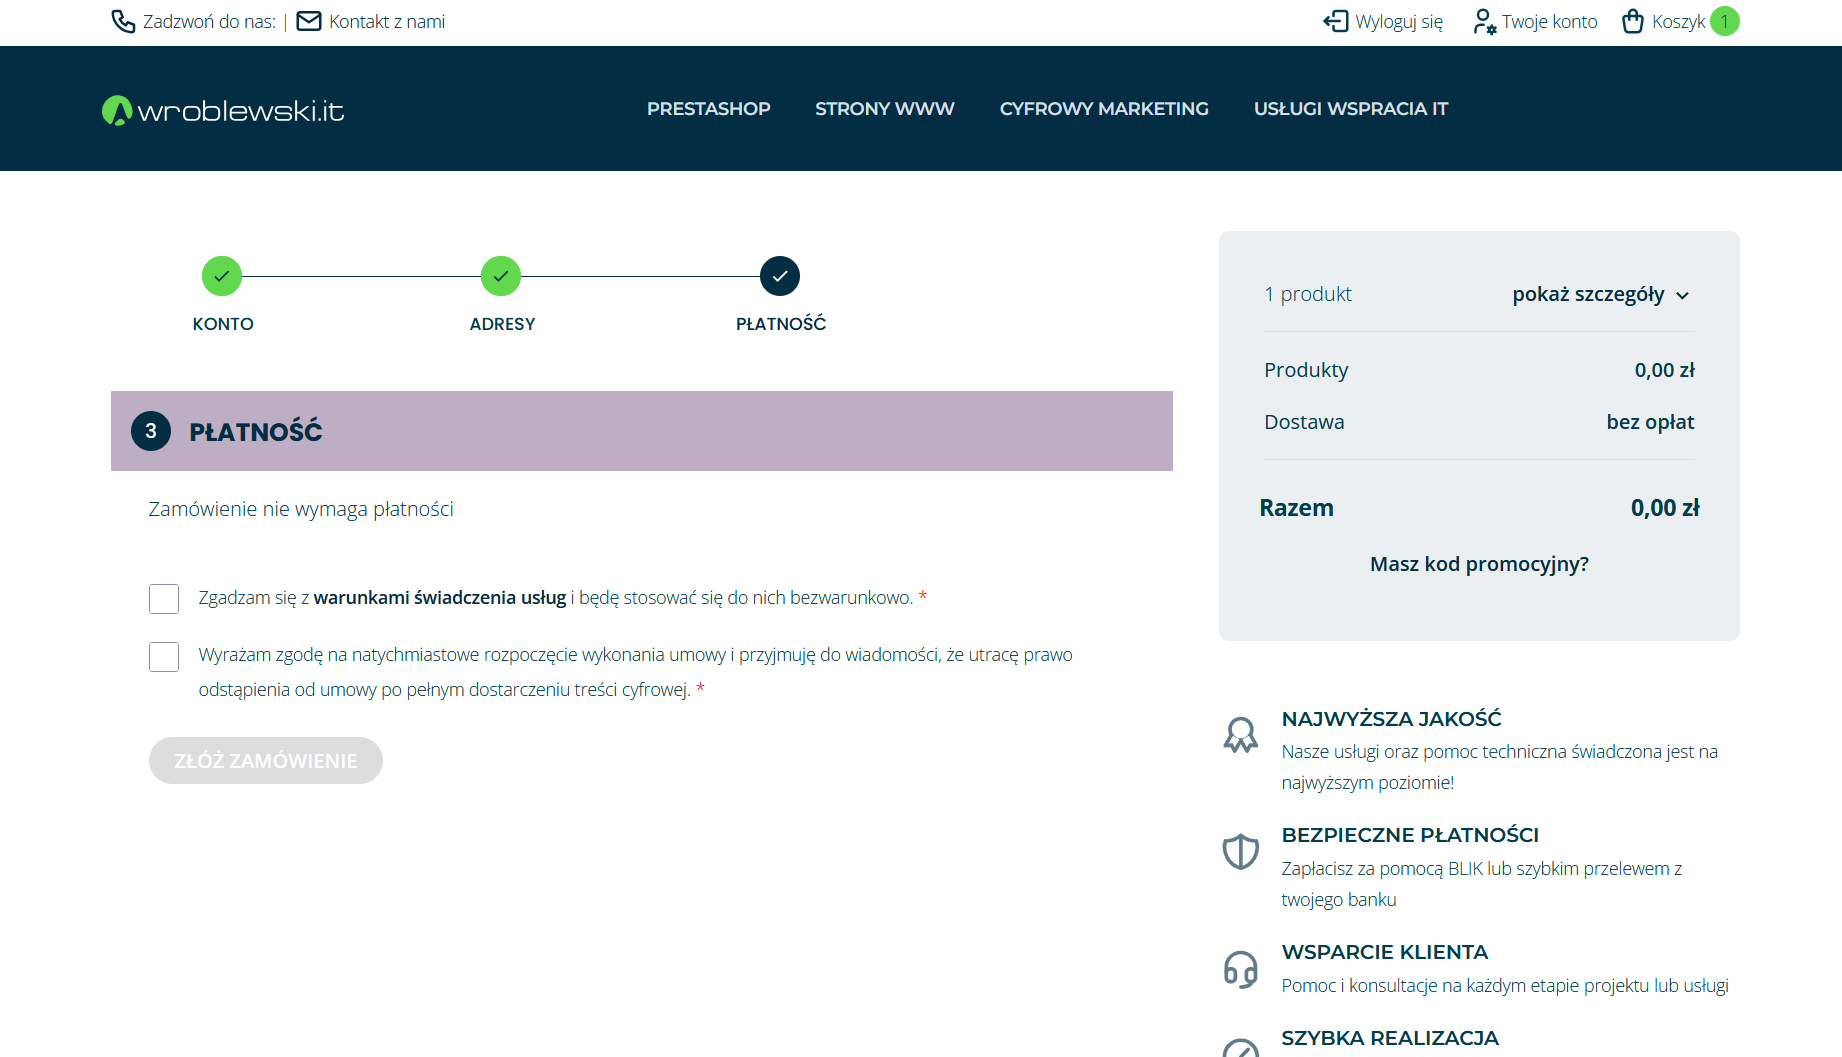
Task: Expand the Masz kod promocyjny section
Action: (1479, 564)
